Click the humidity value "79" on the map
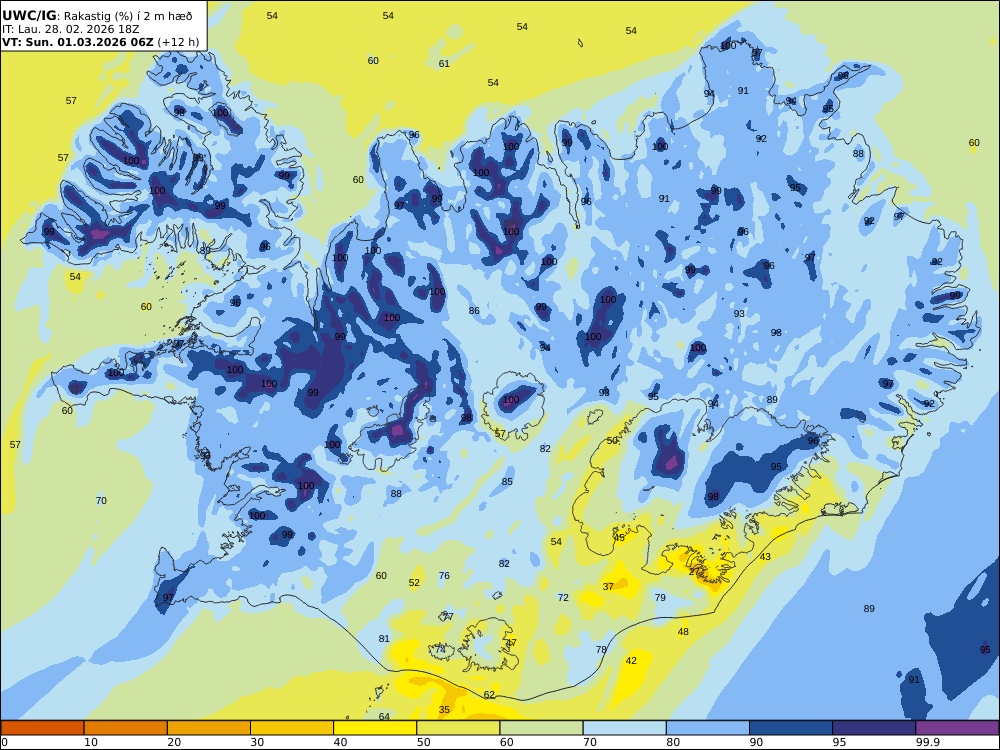Viewport: 1000px width, 750px height. 660,598
